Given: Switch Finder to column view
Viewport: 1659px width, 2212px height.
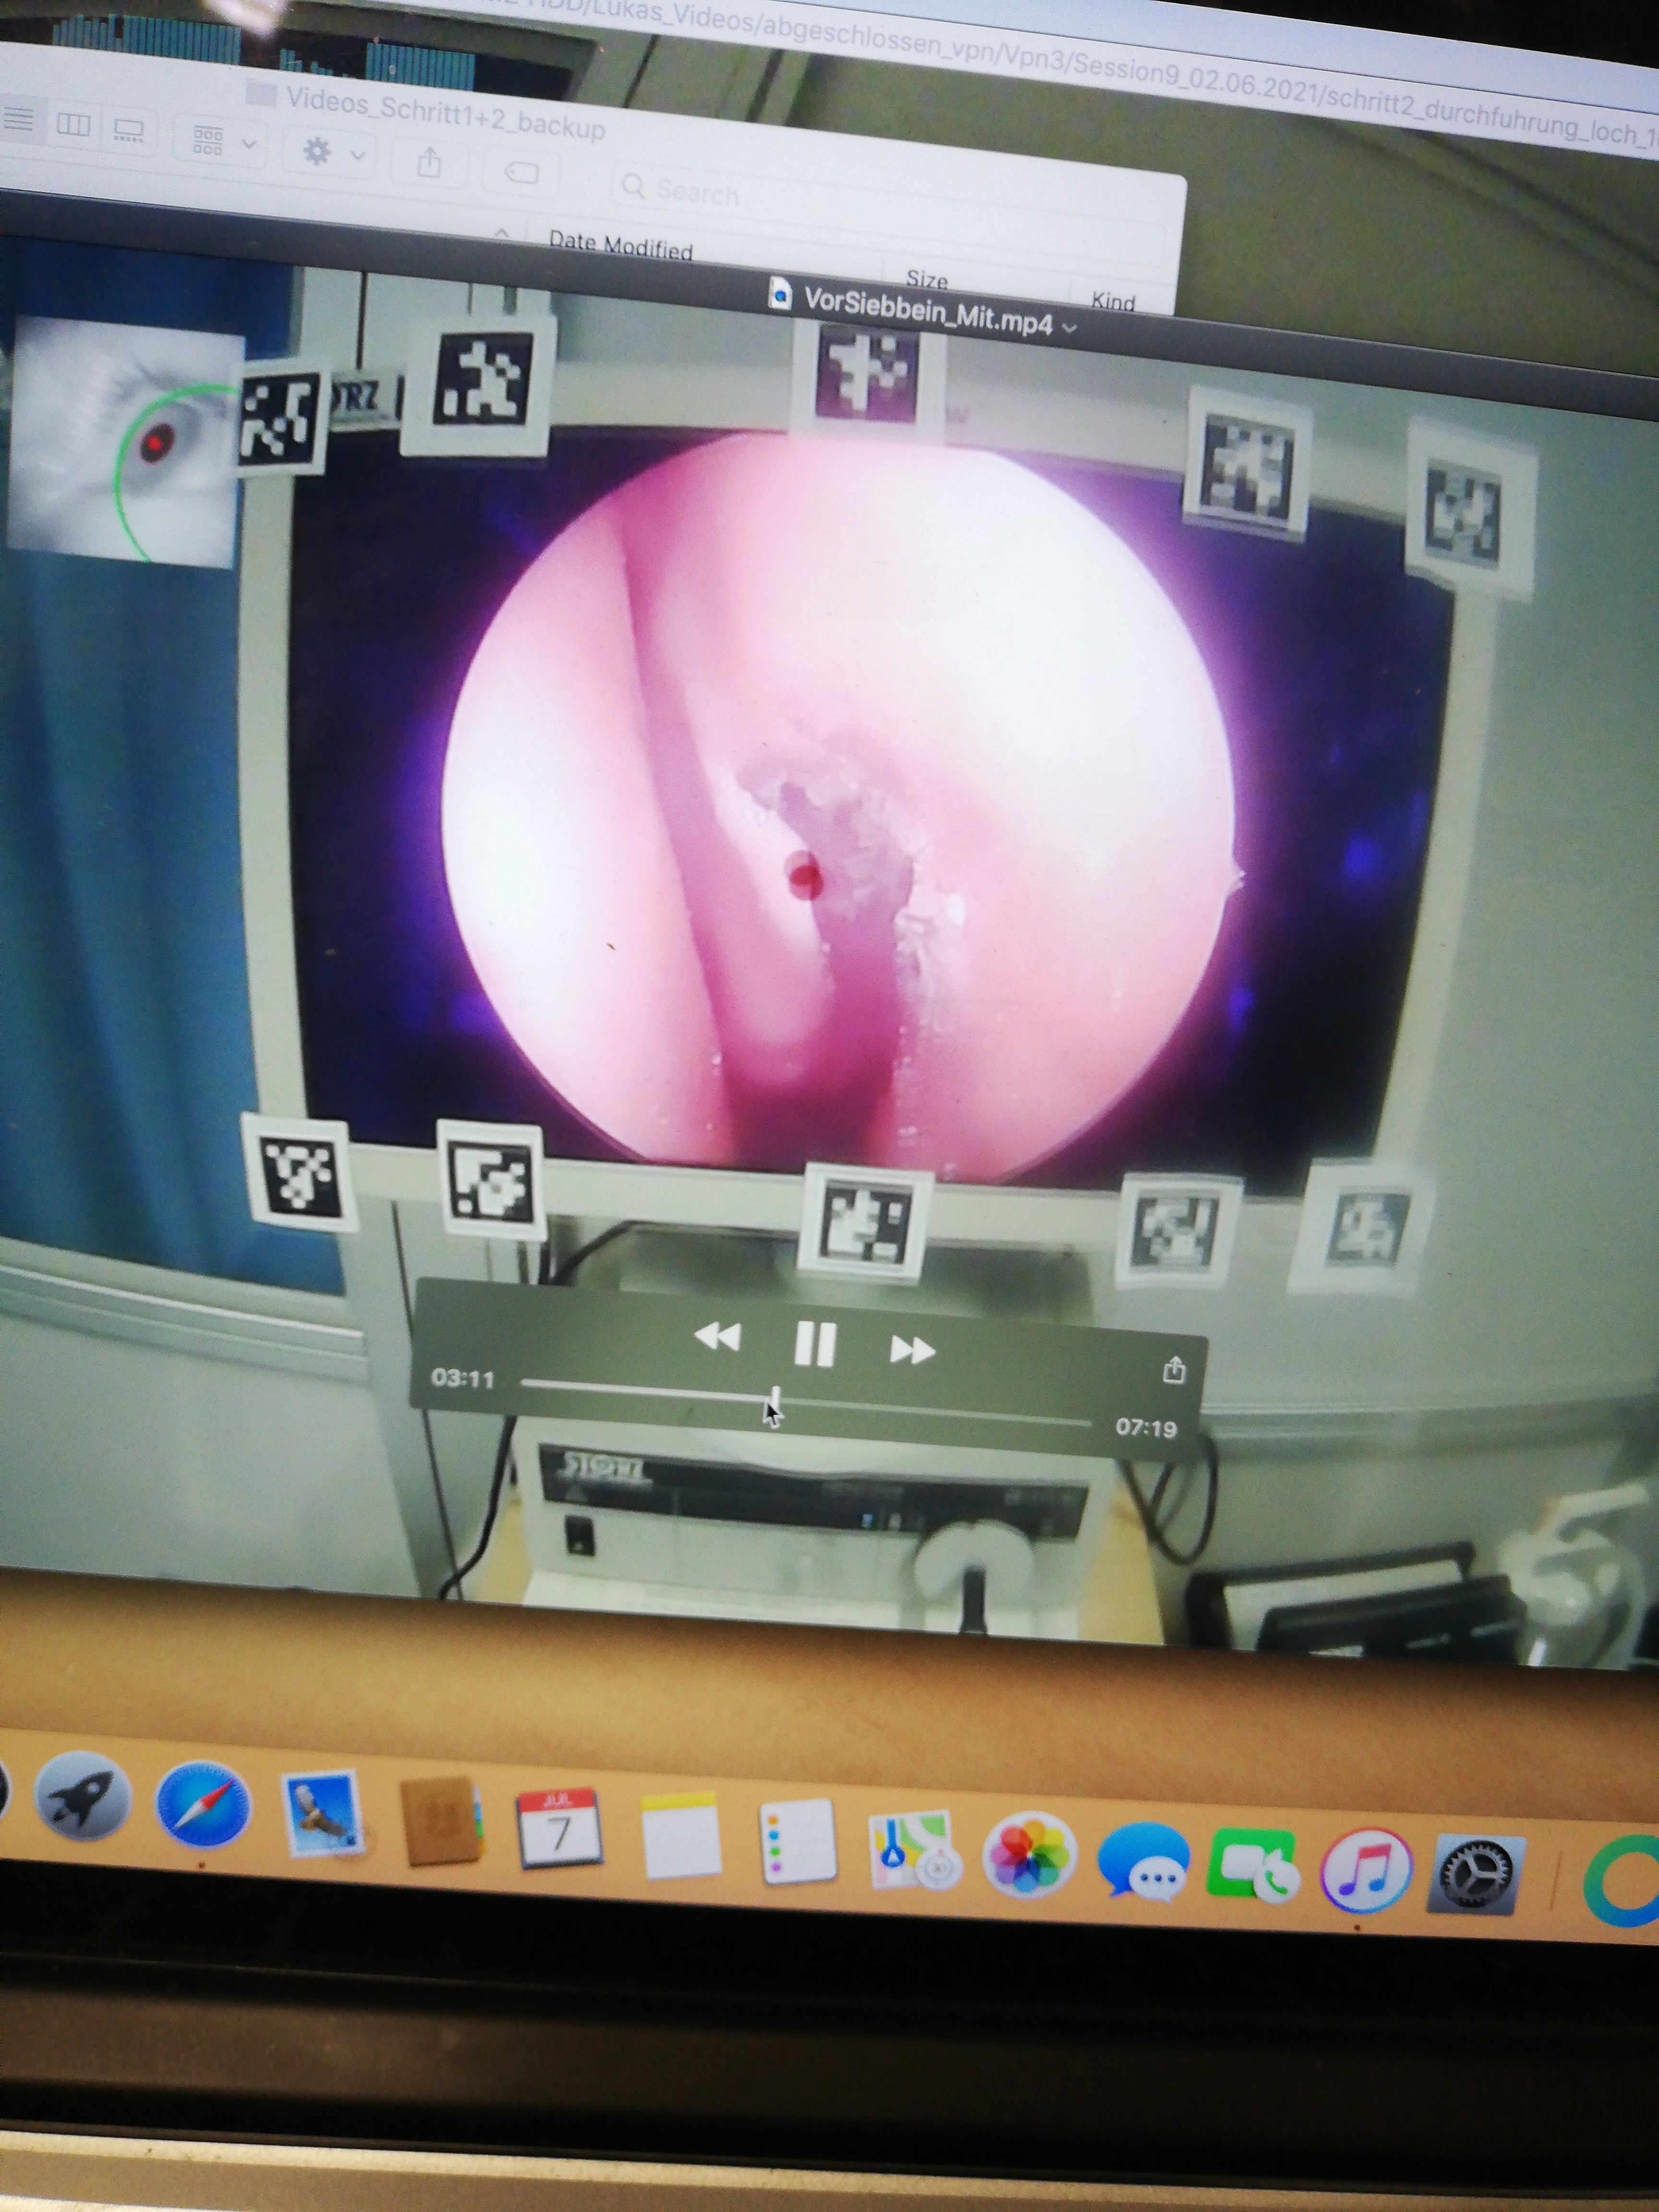Looking at the screenshot, I should pos(73,124).
